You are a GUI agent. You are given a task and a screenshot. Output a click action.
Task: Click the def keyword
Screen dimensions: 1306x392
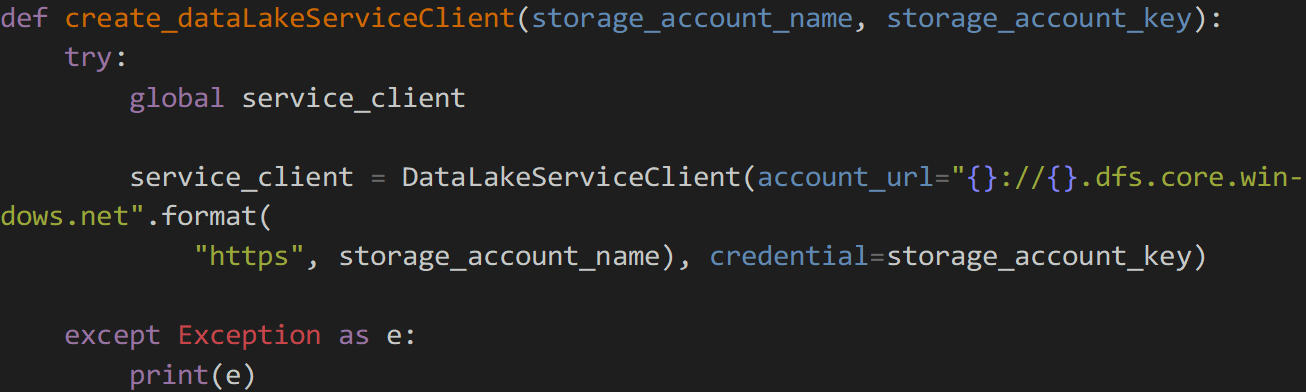pos(24,19)
